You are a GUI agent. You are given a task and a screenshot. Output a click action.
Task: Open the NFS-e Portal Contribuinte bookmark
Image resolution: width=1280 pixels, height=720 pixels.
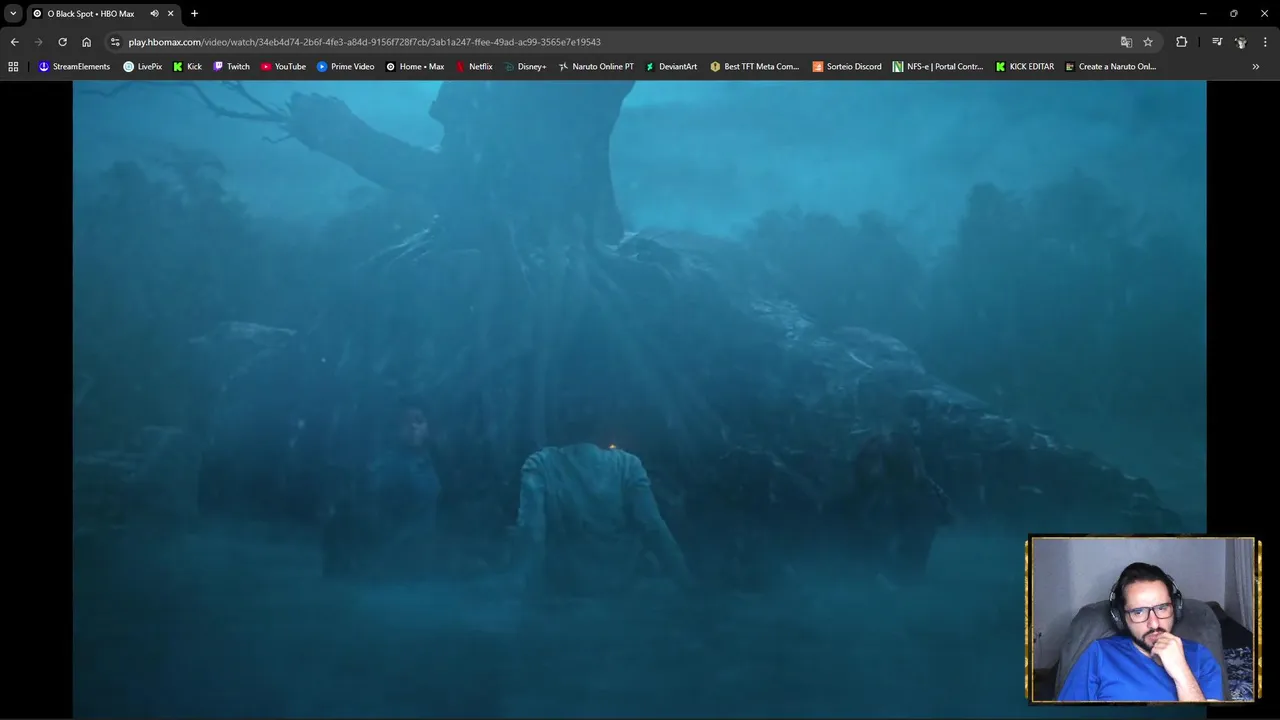(938, 67)
